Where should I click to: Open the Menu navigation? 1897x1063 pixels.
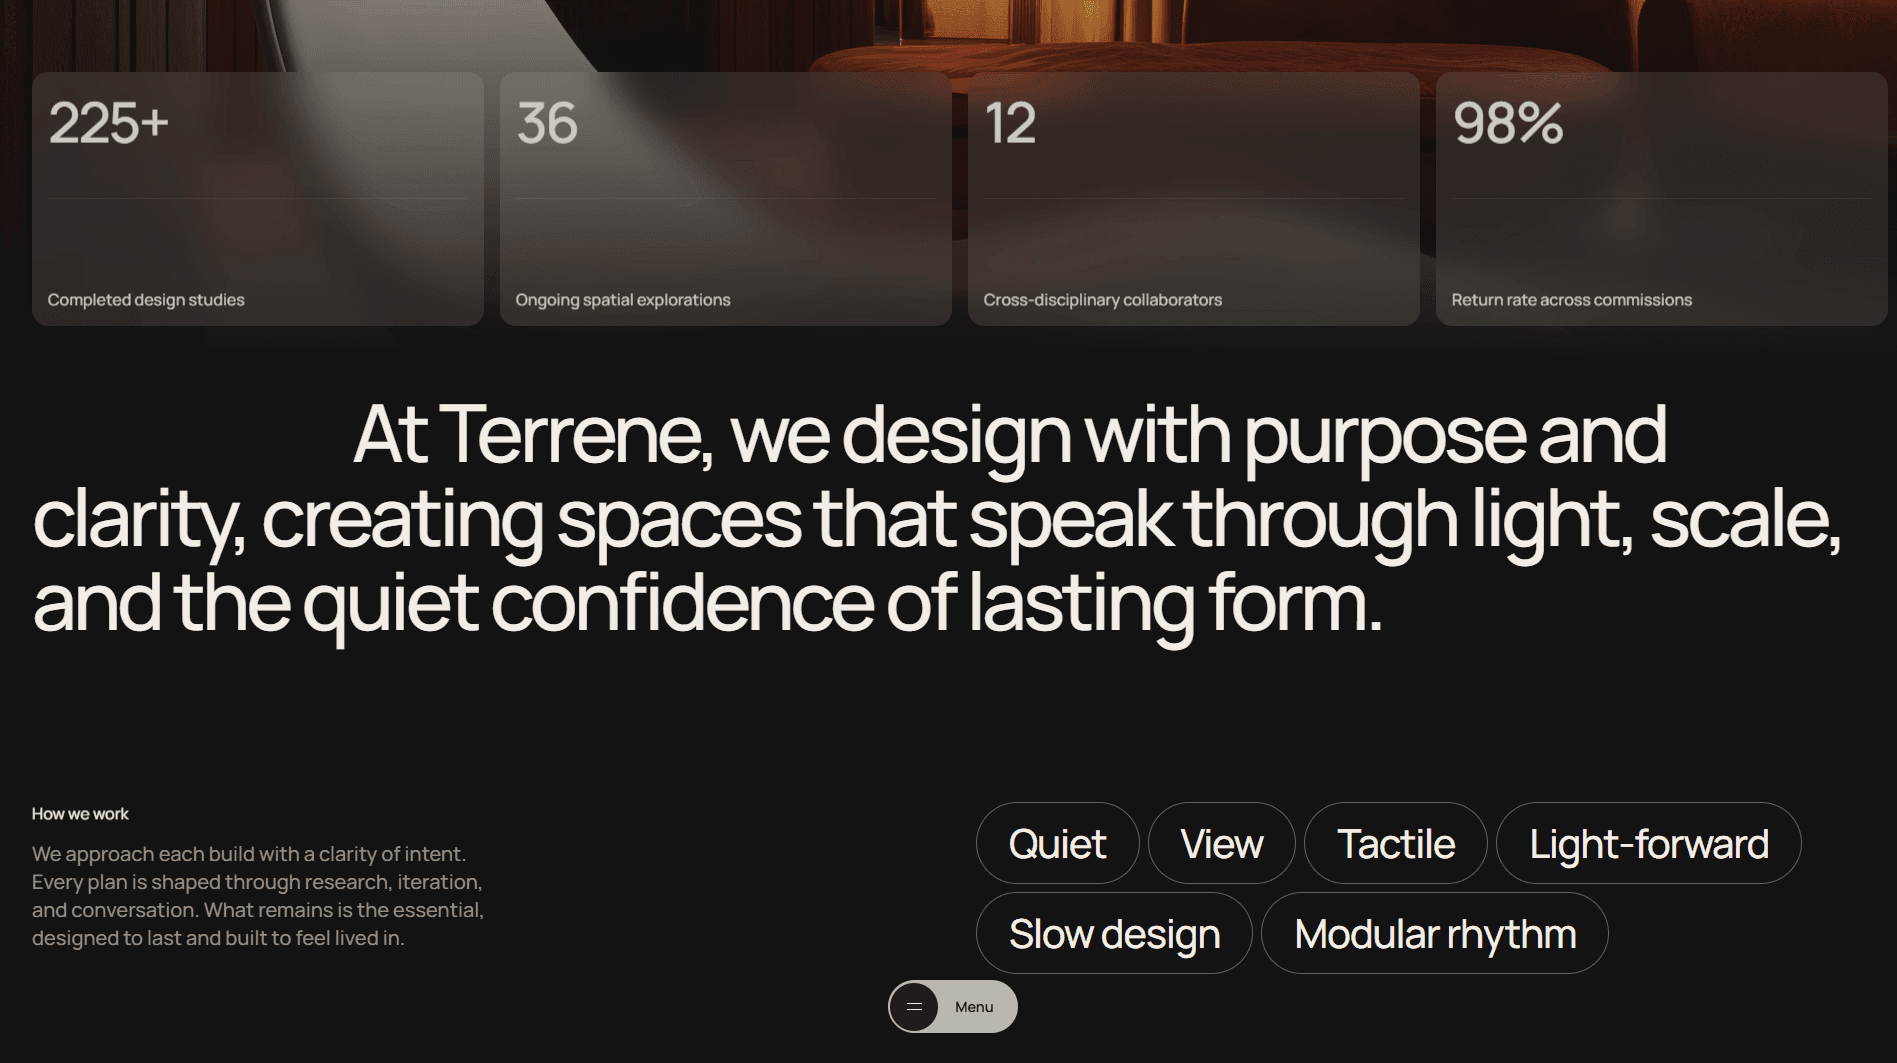973,1007
